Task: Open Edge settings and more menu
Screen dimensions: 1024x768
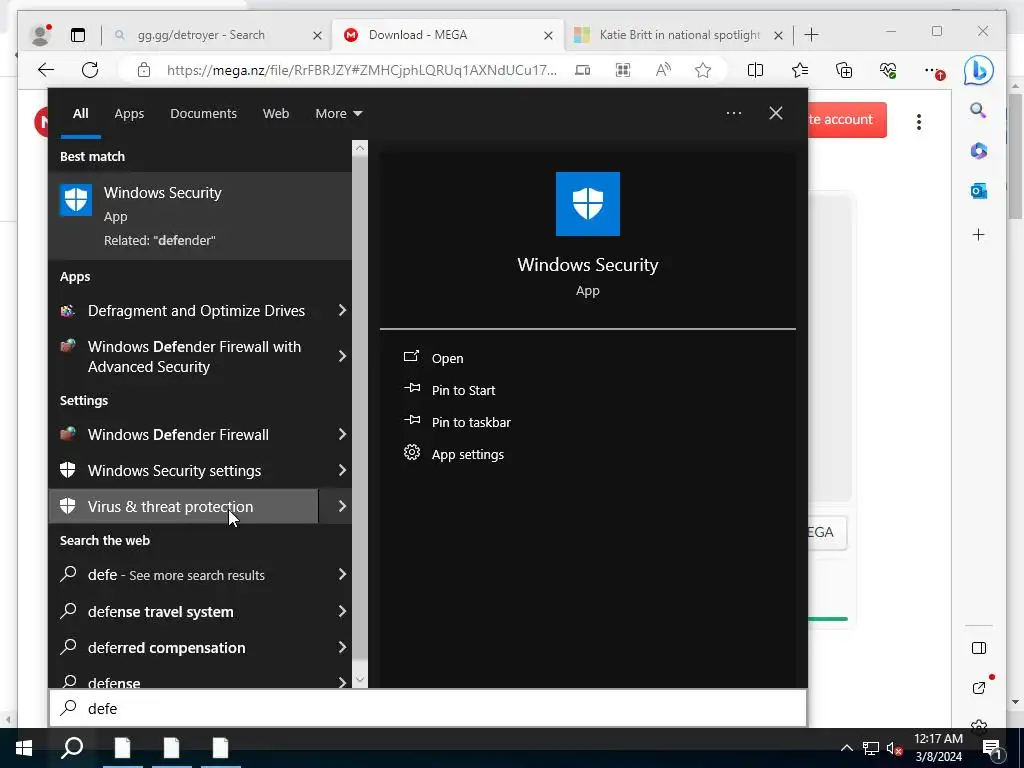Action: coord(934,71)
